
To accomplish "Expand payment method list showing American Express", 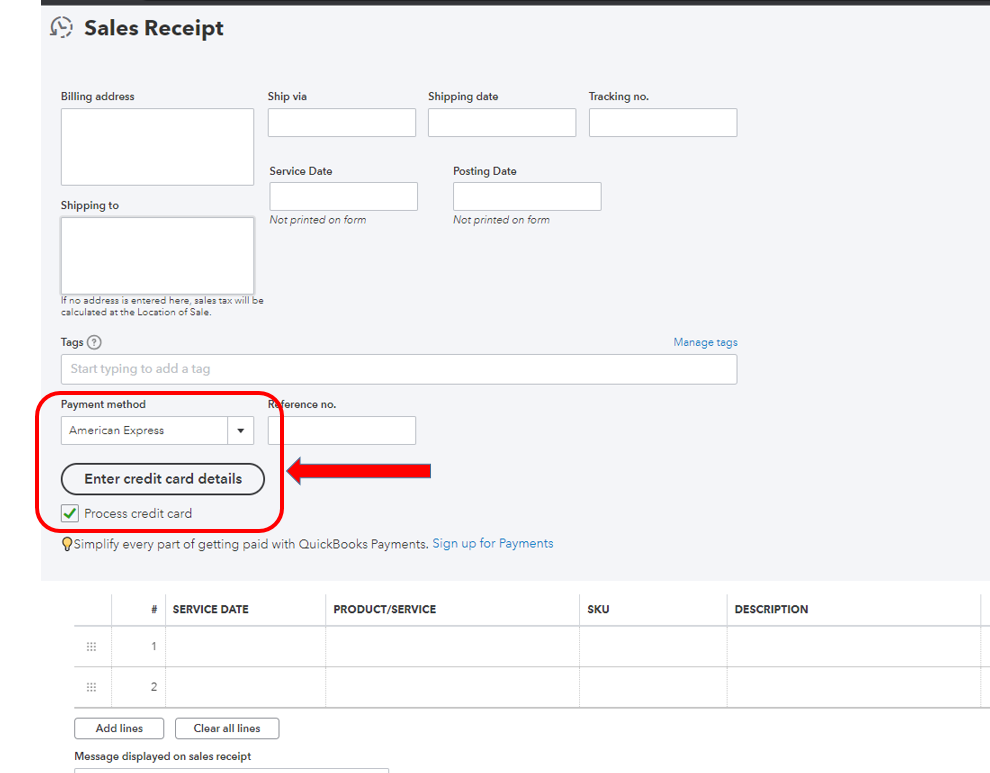I will click(240, 430).
